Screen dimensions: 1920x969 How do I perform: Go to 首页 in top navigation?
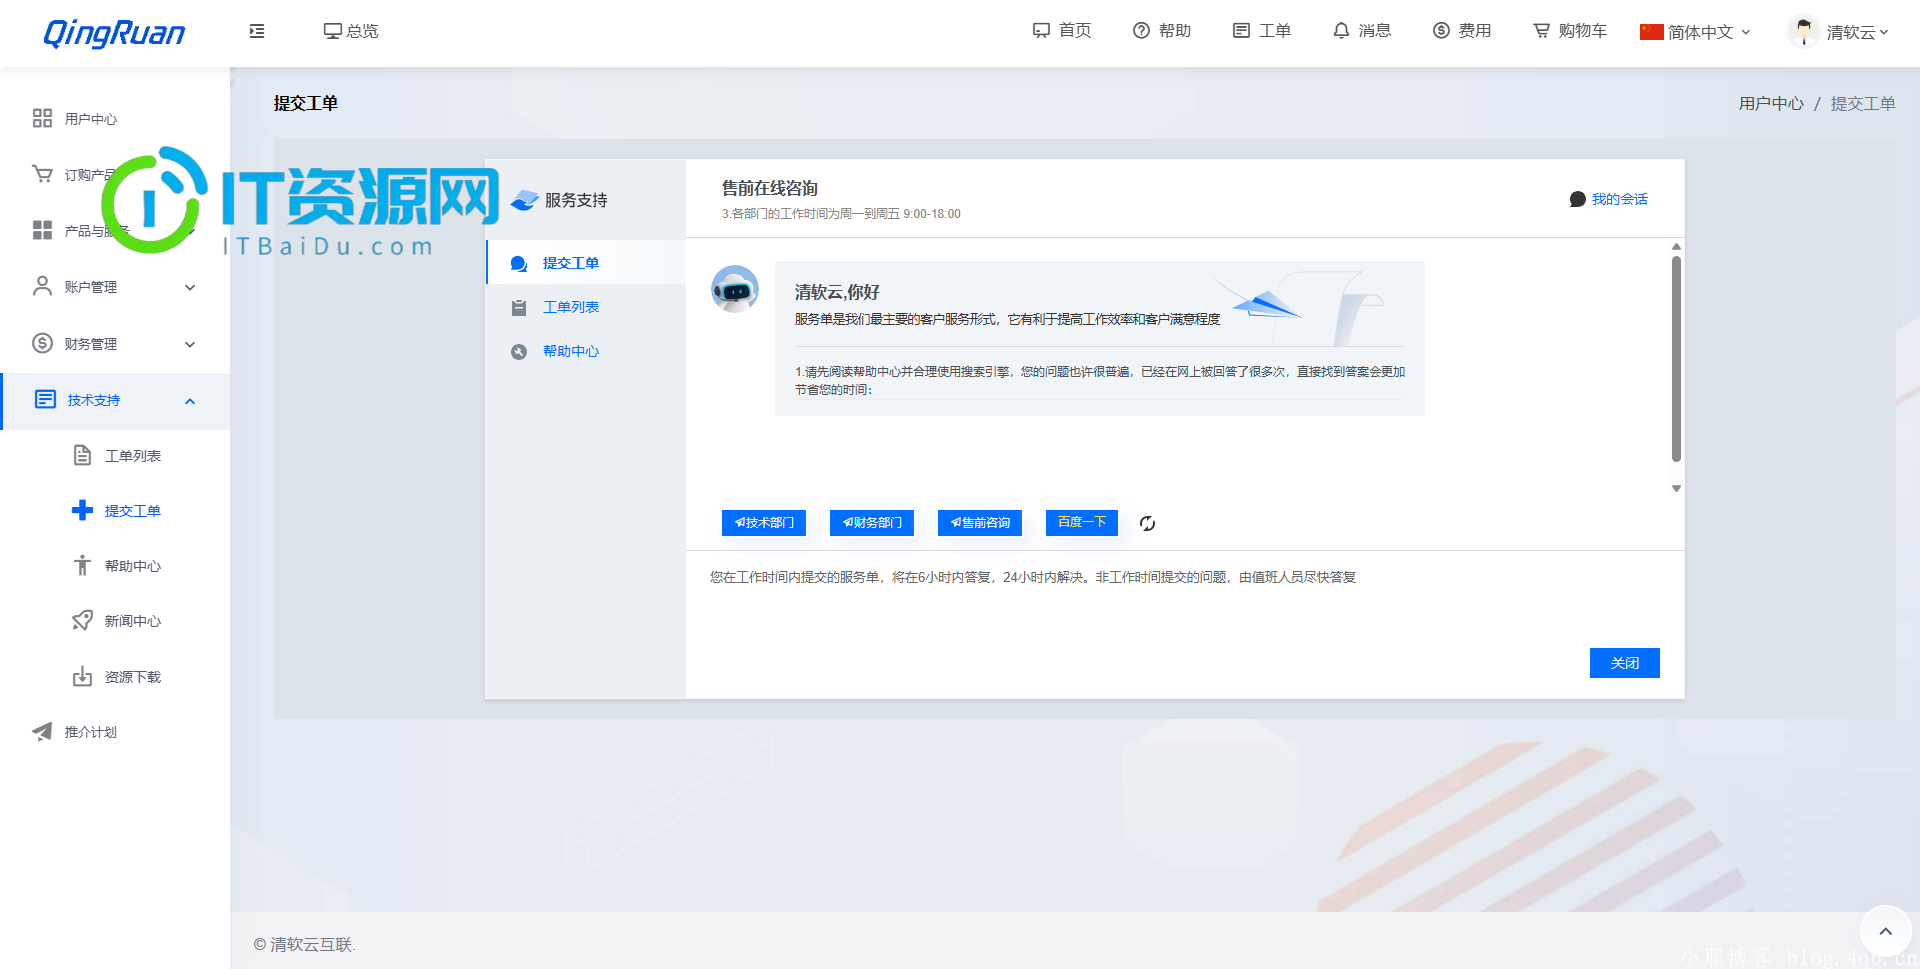pyautogui.click(x=1062, y=31)
